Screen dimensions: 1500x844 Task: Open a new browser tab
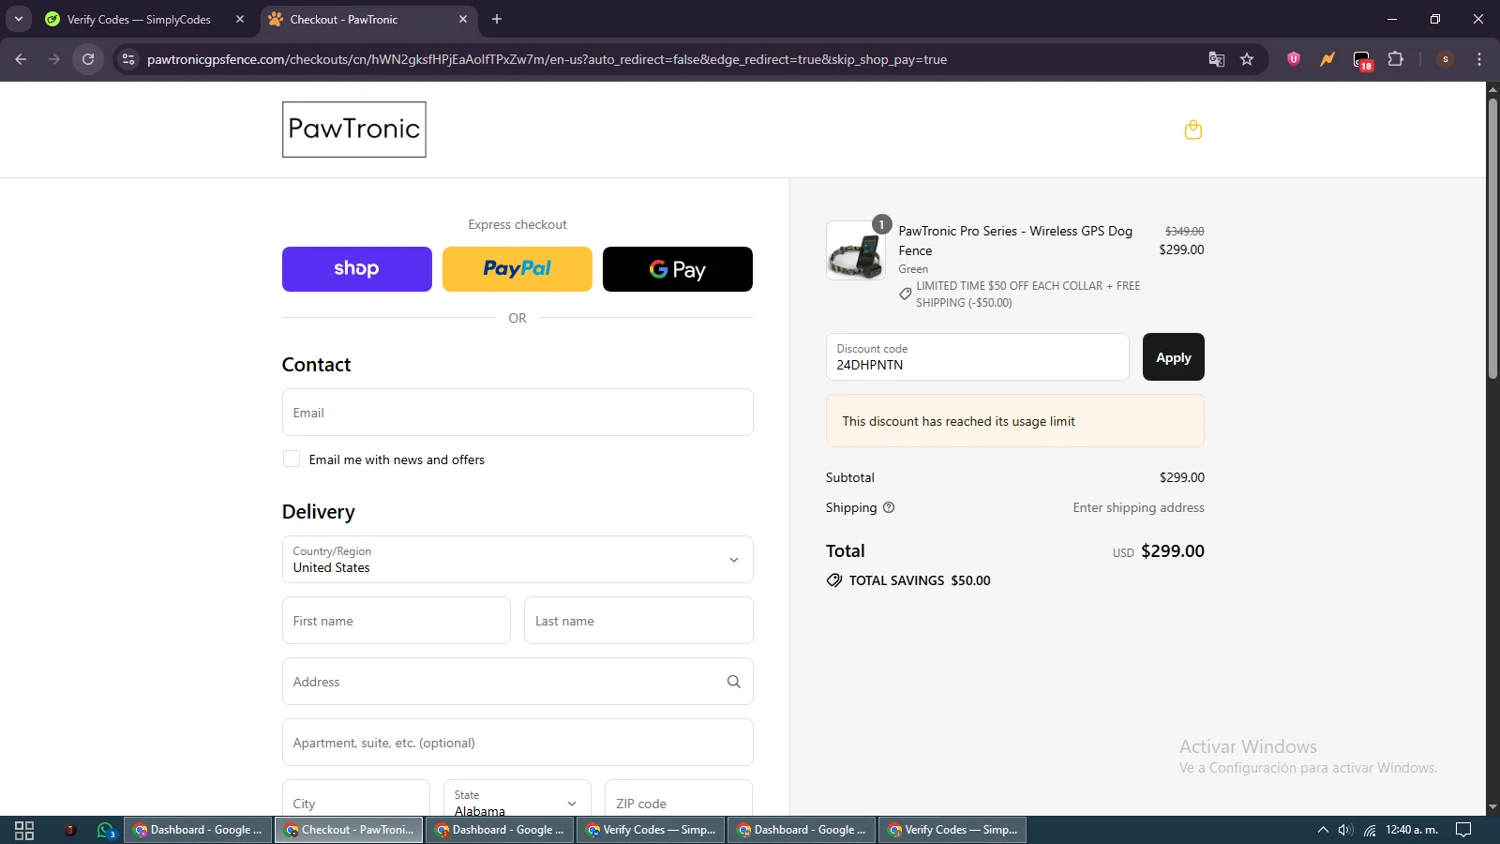(497, 19)
